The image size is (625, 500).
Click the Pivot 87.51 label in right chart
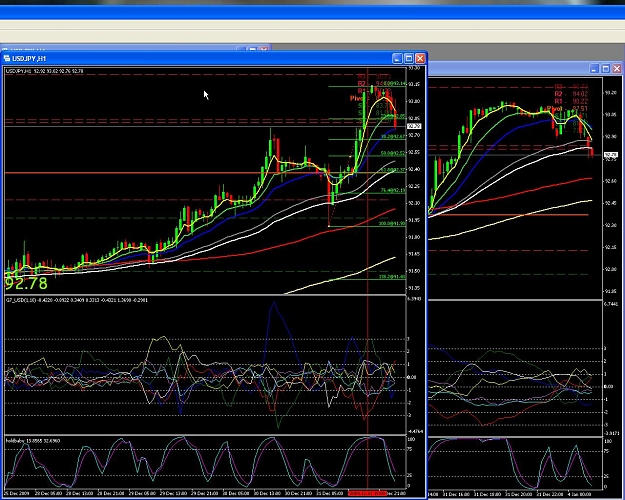coord(568,108)
